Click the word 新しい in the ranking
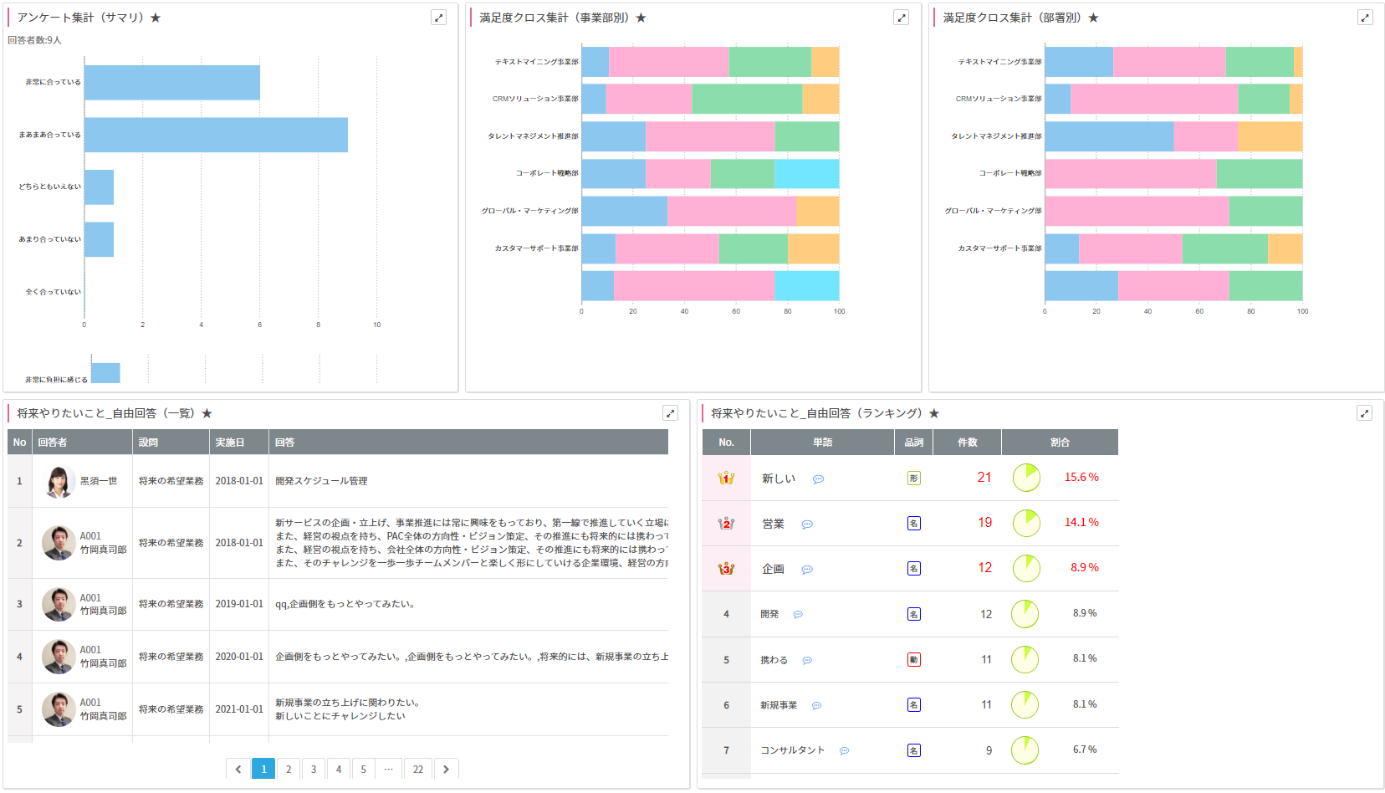This screenshot has width=1385, height=793. [779, 478]
